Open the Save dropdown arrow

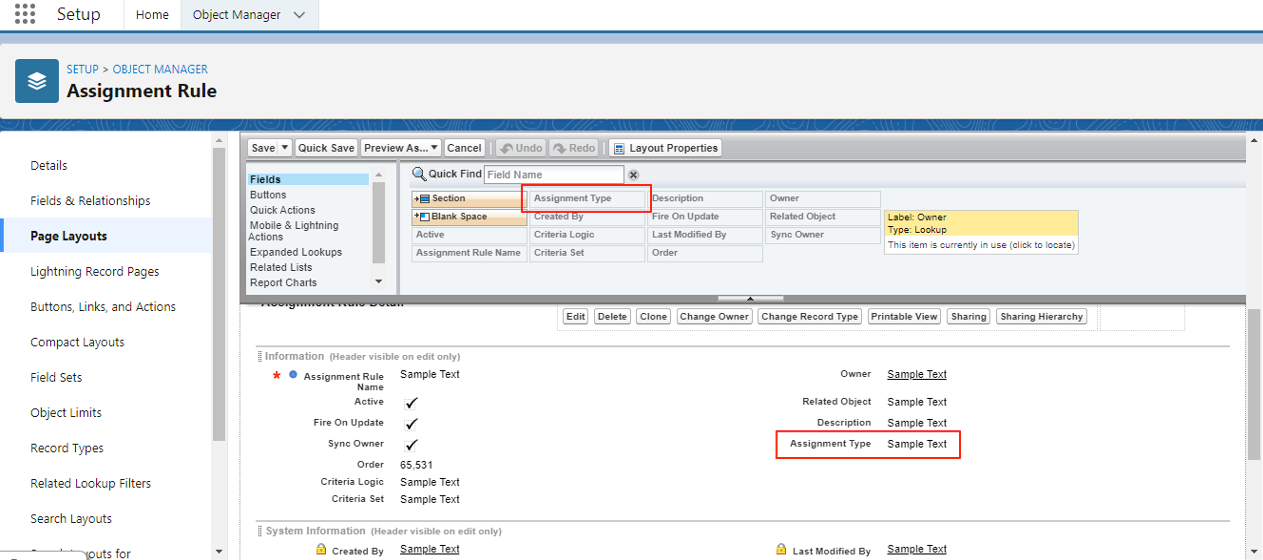point(285,148)
